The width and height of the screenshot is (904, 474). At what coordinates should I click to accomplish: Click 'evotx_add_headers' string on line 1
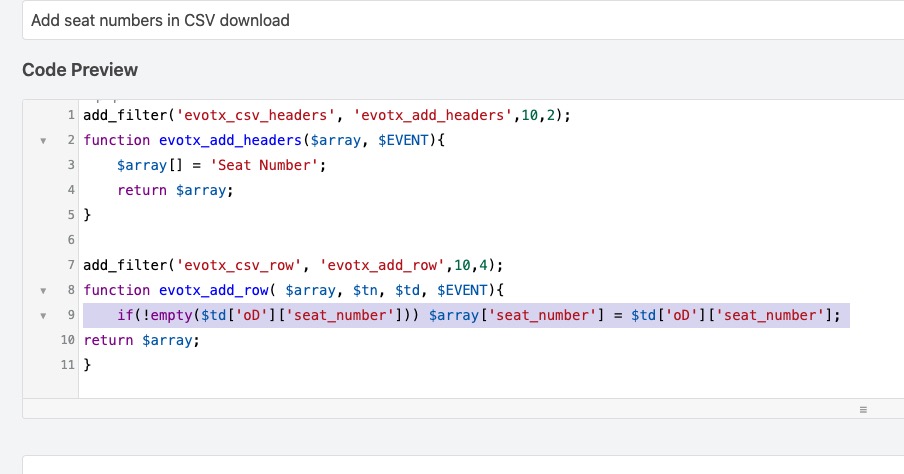[432, 115]
